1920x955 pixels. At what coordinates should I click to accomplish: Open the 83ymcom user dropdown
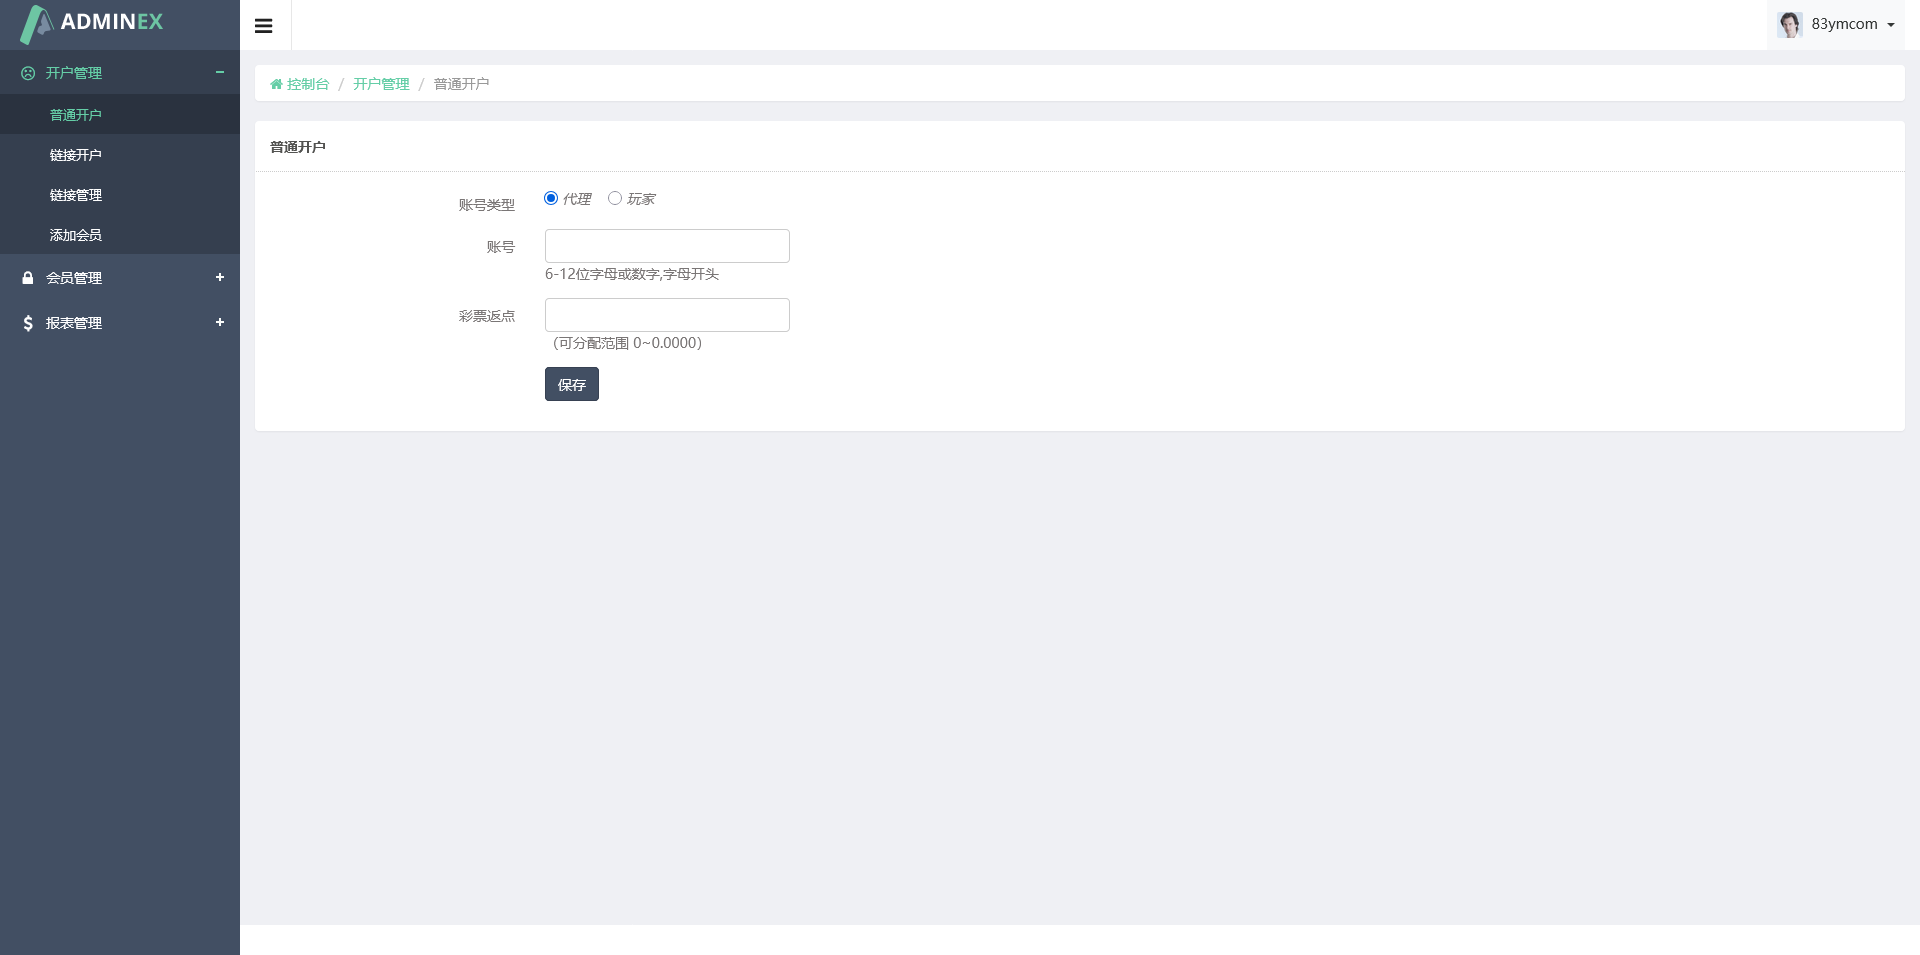1836,24
